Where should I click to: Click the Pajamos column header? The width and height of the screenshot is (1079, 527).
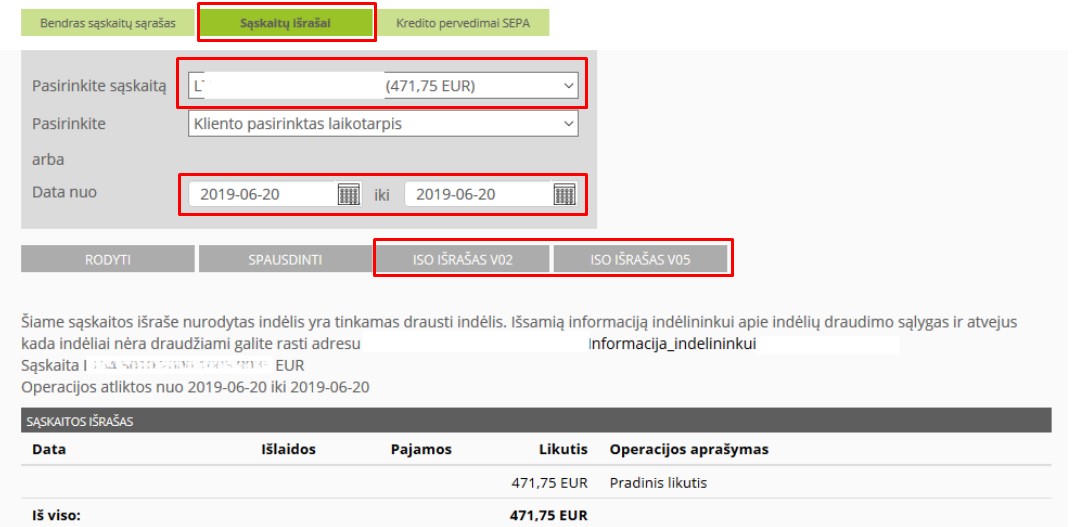pos(421,450)
